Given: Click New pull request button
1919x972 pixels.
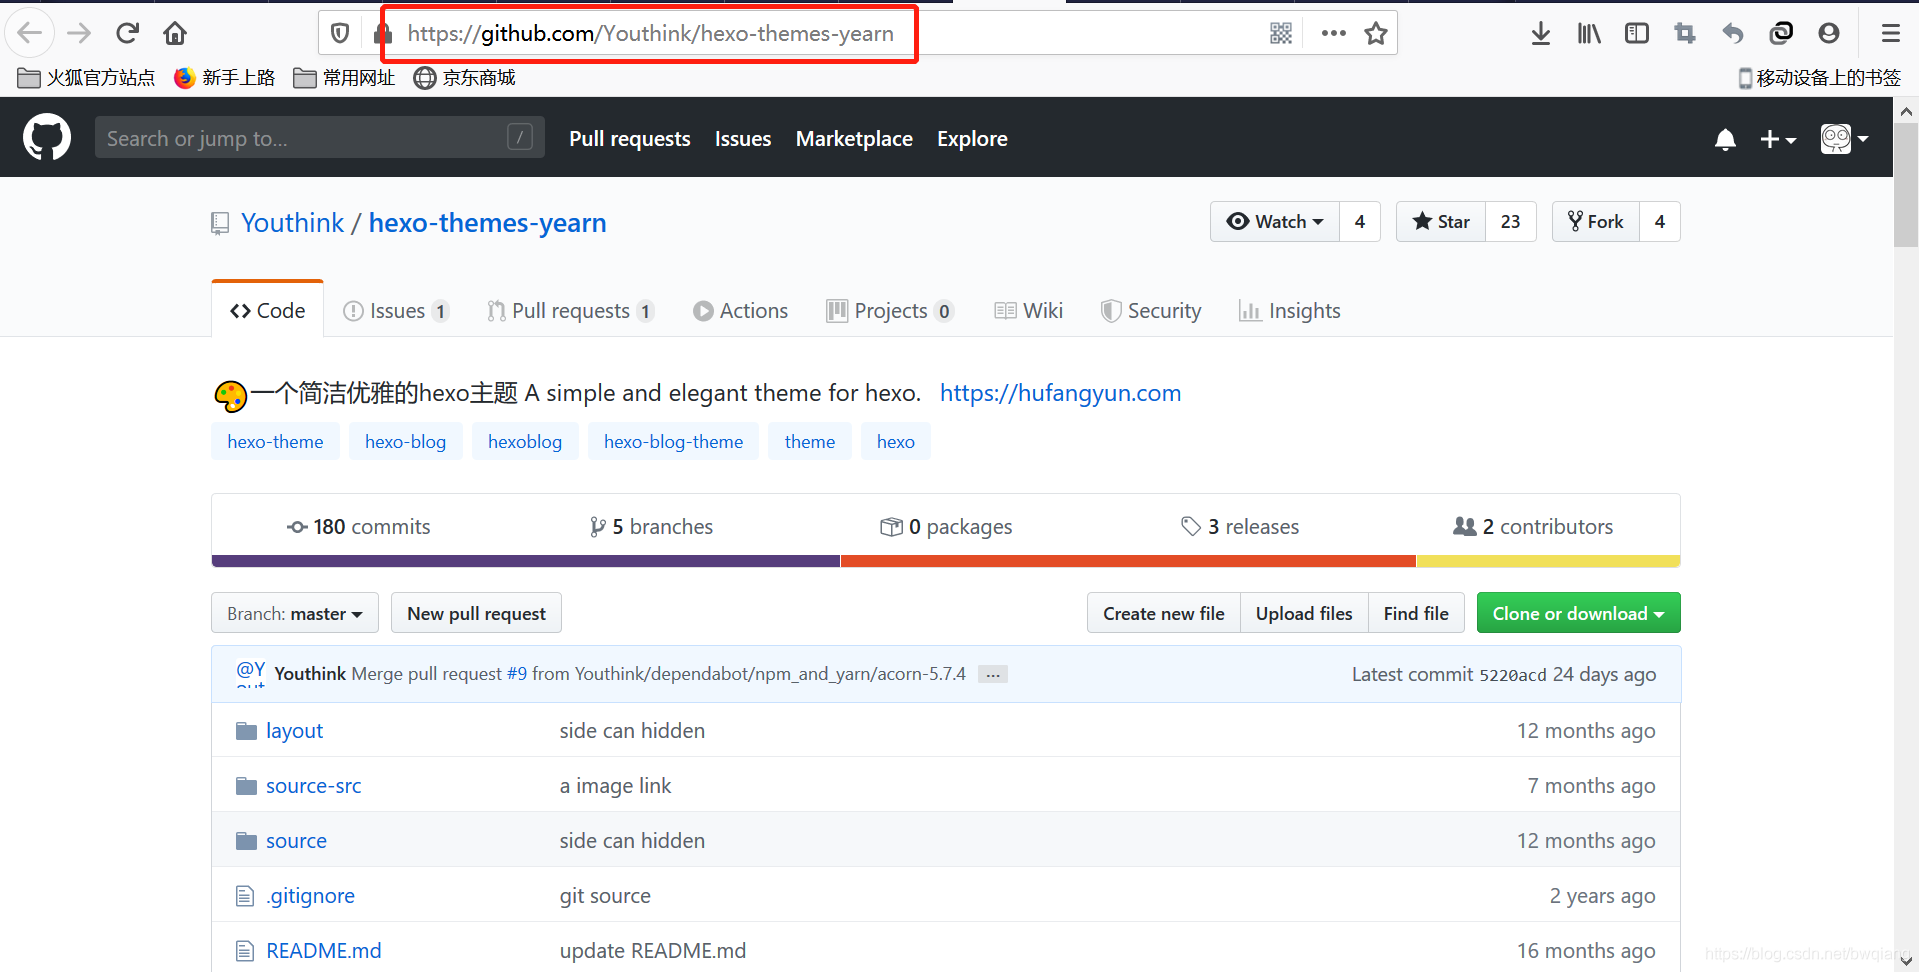Looking at the screenshot, I should click(476, 613).
